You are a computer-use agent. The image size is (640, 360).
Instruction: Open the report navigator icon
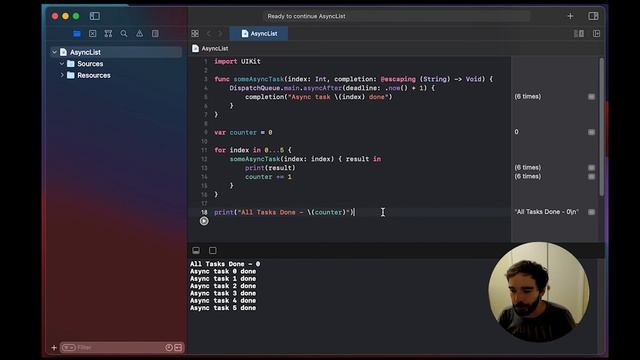(x=155, y=33)
